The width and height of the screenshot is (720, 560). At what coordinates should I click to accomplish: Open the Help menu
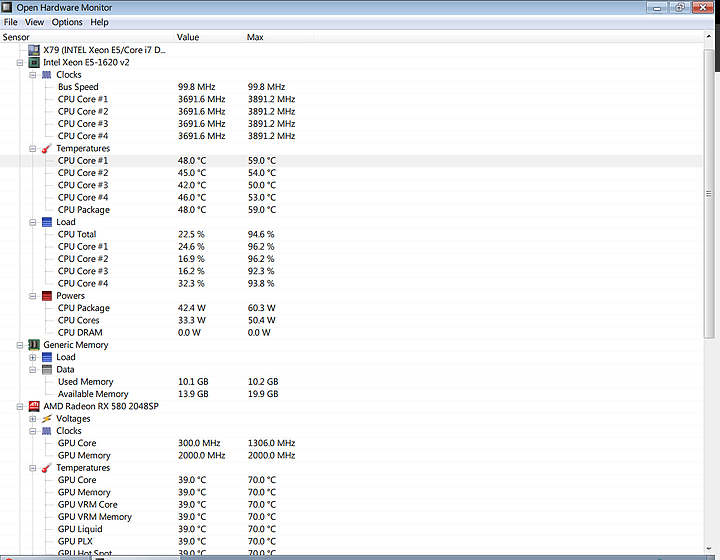click(99, 22)
